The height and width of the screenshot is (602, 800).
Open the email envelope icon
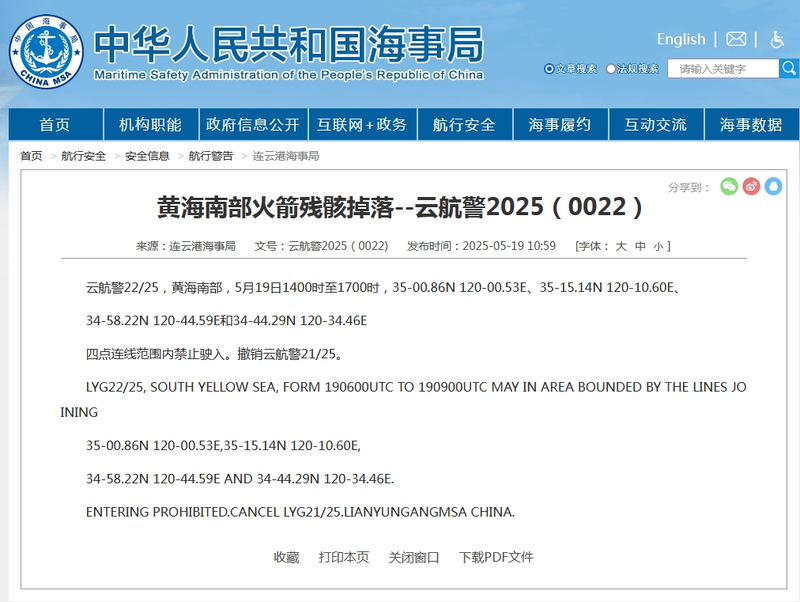coord(736,39)
